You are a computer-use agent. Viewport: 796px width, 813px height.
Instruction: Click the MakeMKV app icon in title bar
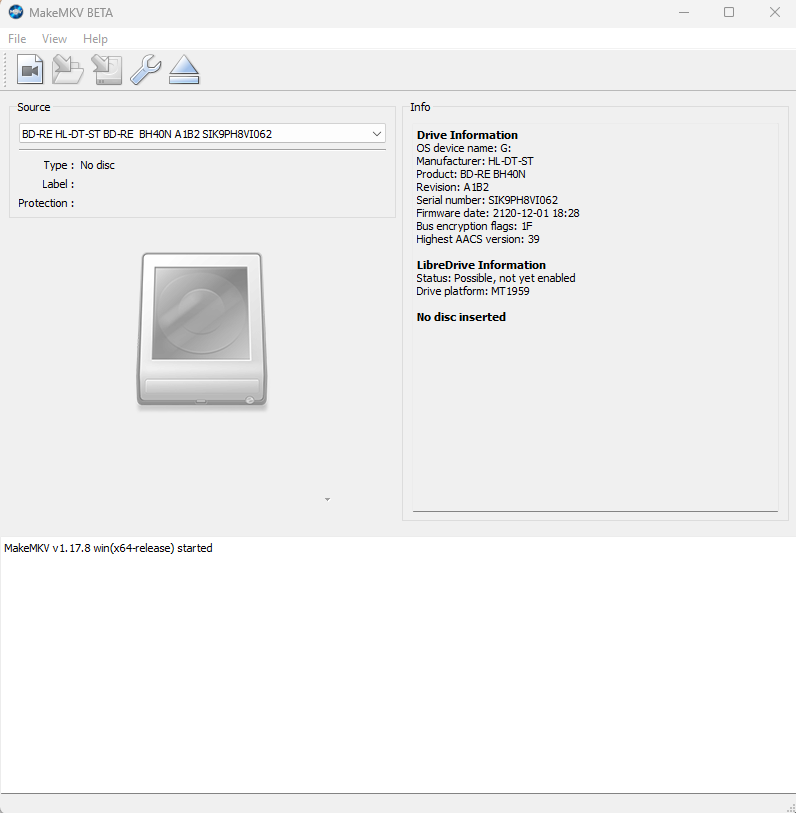pyautogui.click(x=16, y=12)
